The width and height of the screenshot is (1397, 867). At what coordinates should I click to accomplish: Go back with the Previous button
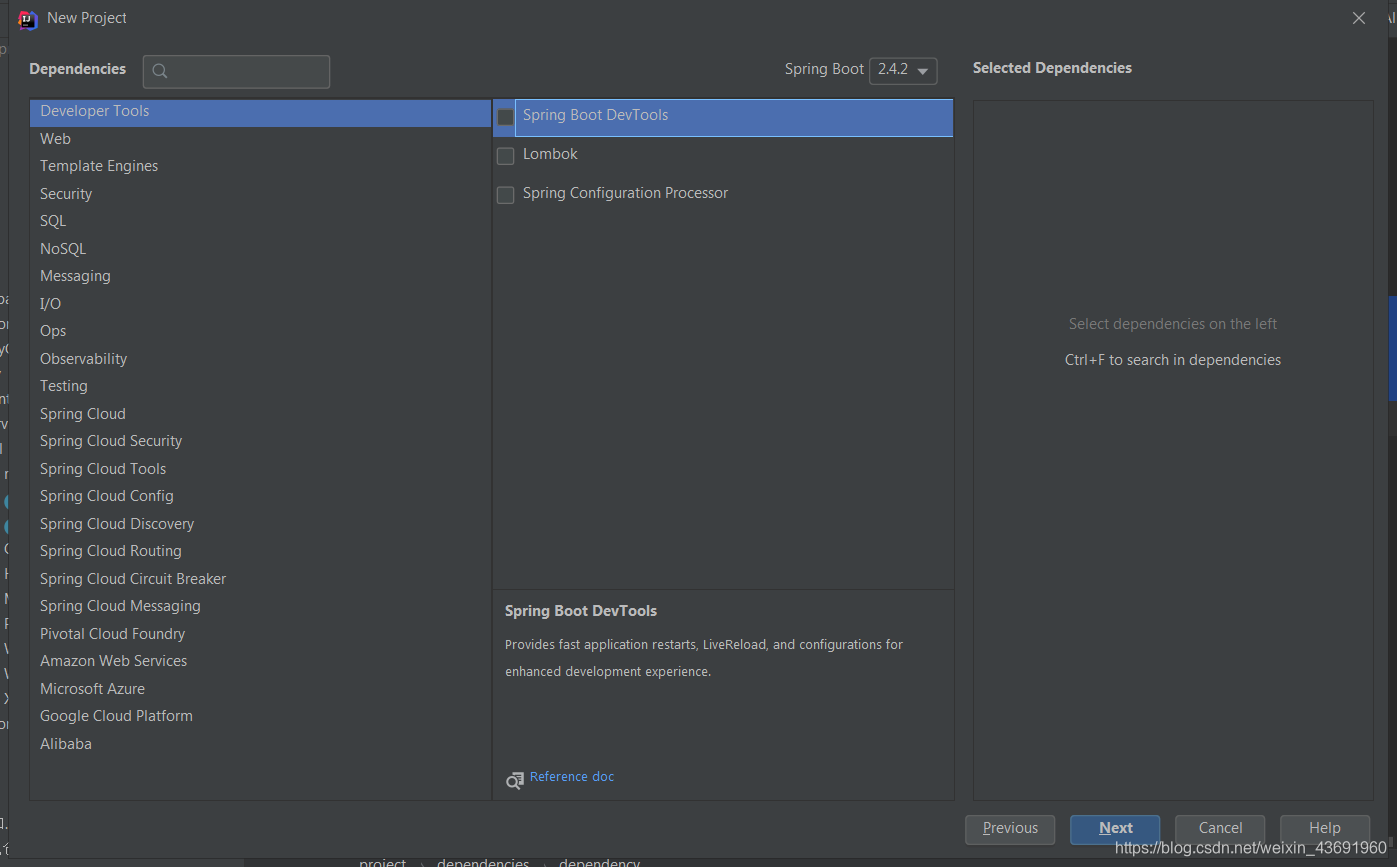tap(1010, 829)
